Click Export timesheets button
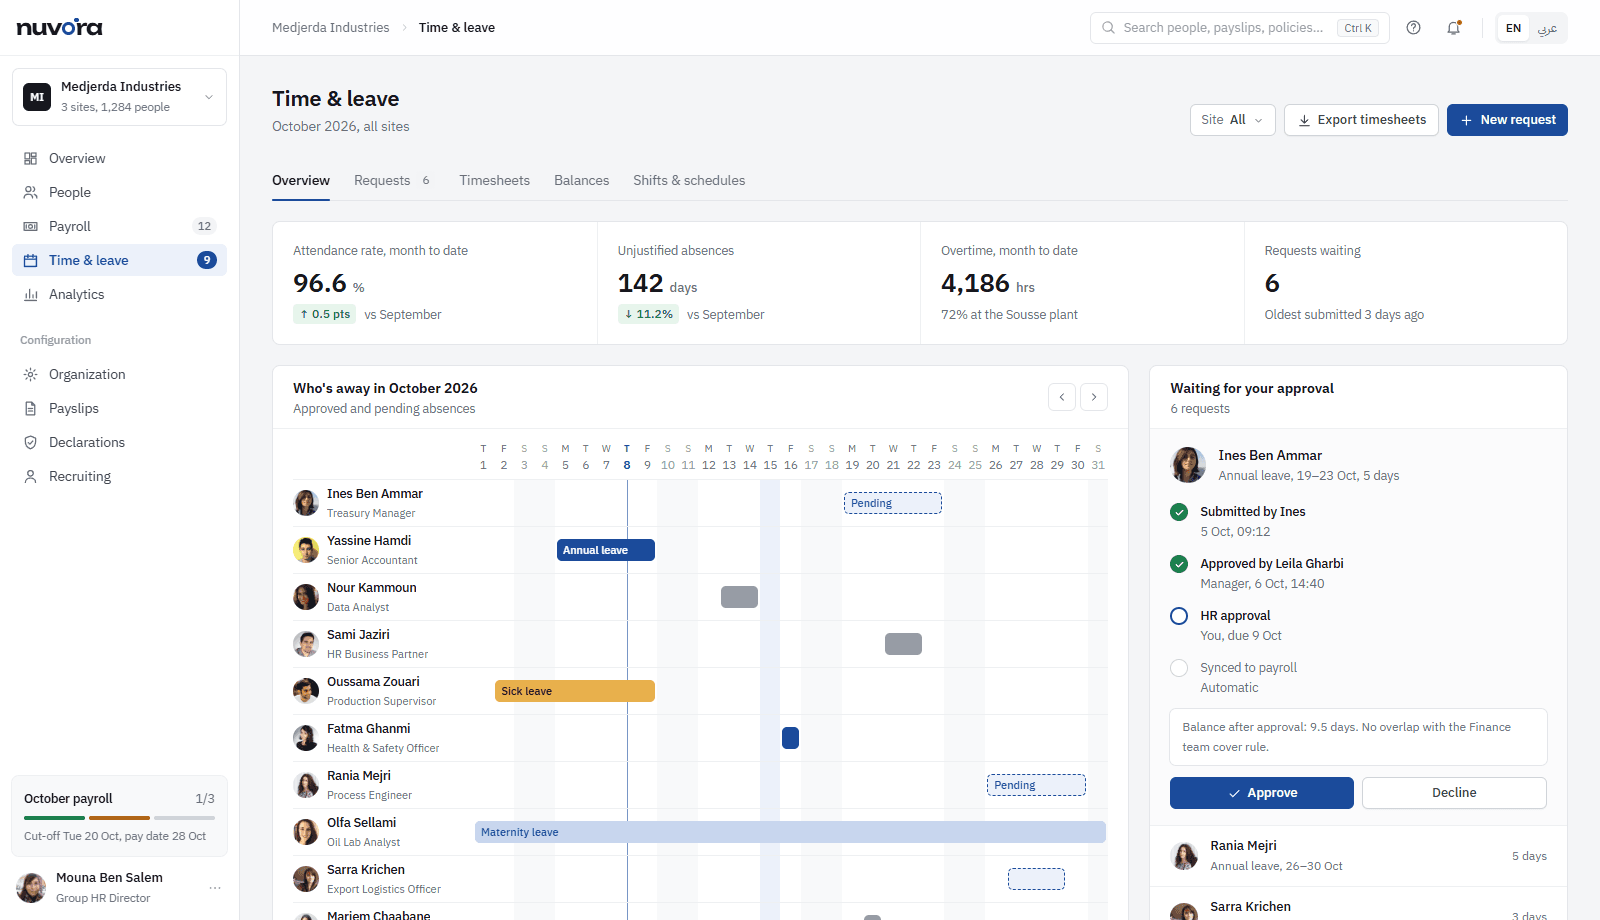1600x920 pixels. coord(1361,120)
